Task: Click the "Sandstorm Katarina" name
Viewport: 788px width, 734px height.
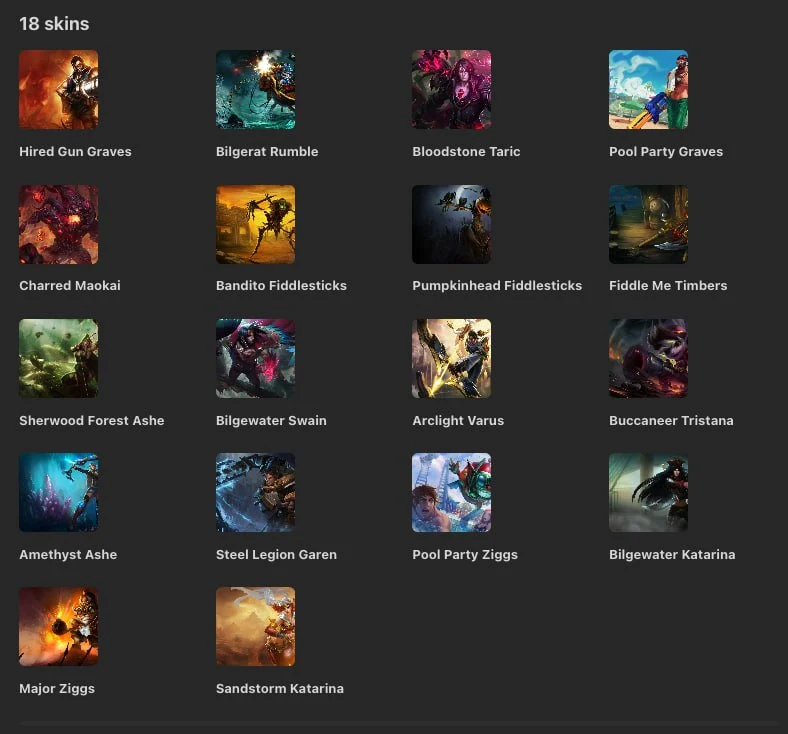Action: click(x=280, y=688)
